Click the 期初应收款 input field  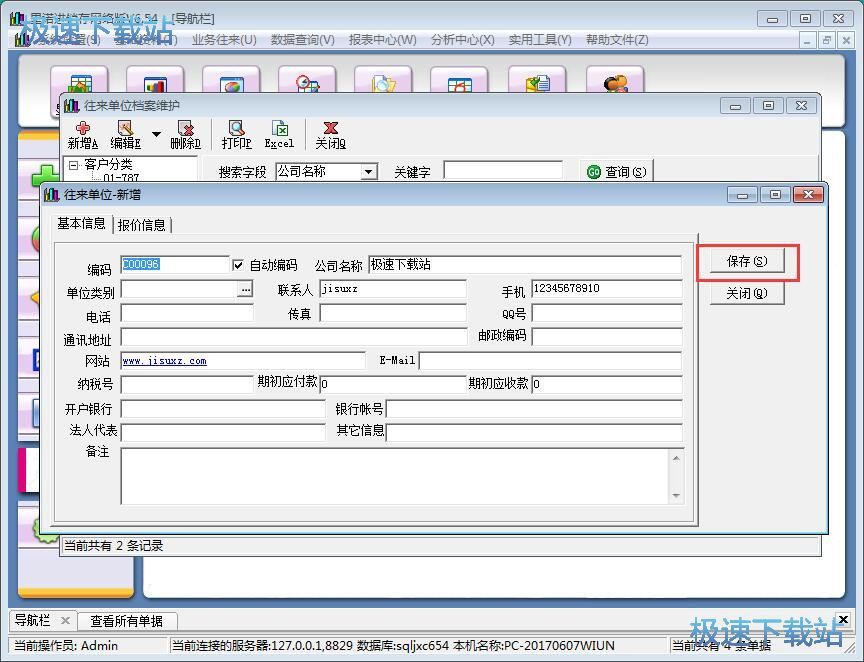point(607,384)
